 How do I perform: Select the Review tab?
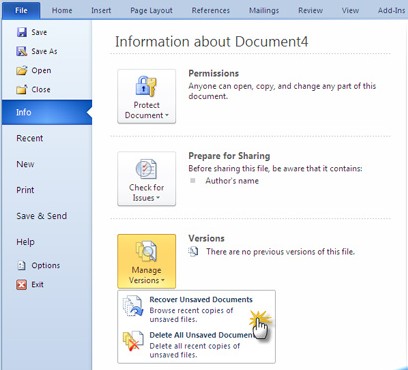click(x=310, y=10)
